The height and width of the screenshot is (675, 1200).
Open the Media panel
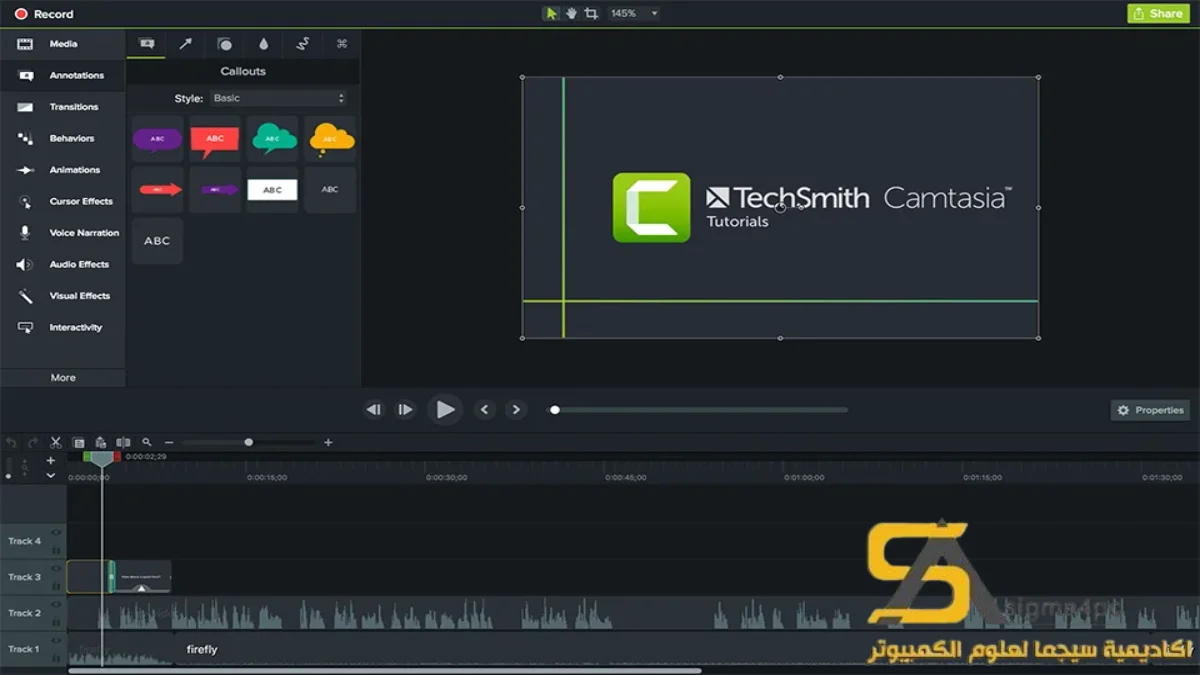coord(62,44)
